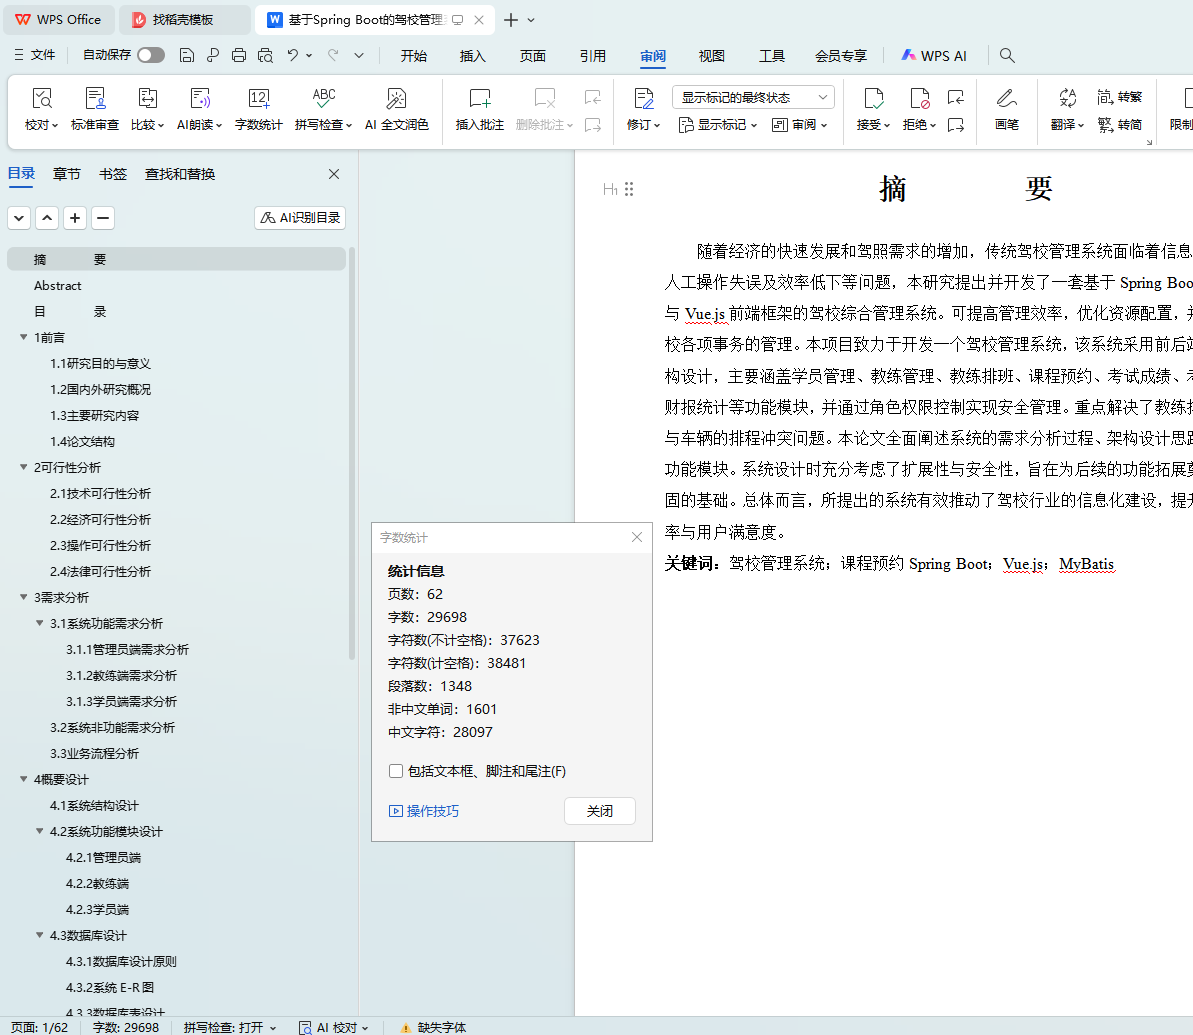Collapse the 4.2系统功能模块设计 tree node

[40, 831]
